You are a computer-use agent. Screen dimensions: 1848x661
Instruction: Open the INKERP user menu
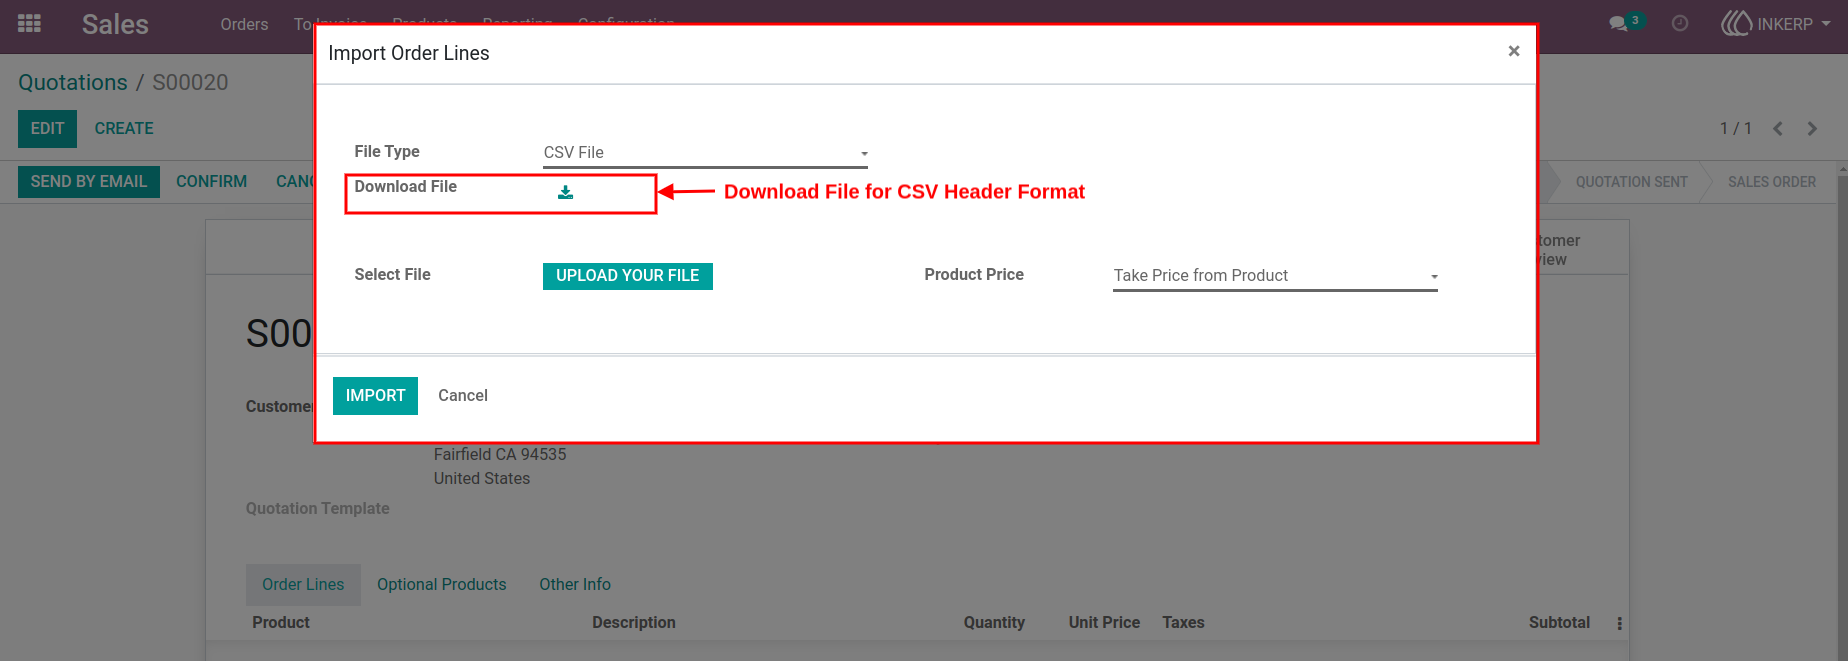click(1776, 24)
